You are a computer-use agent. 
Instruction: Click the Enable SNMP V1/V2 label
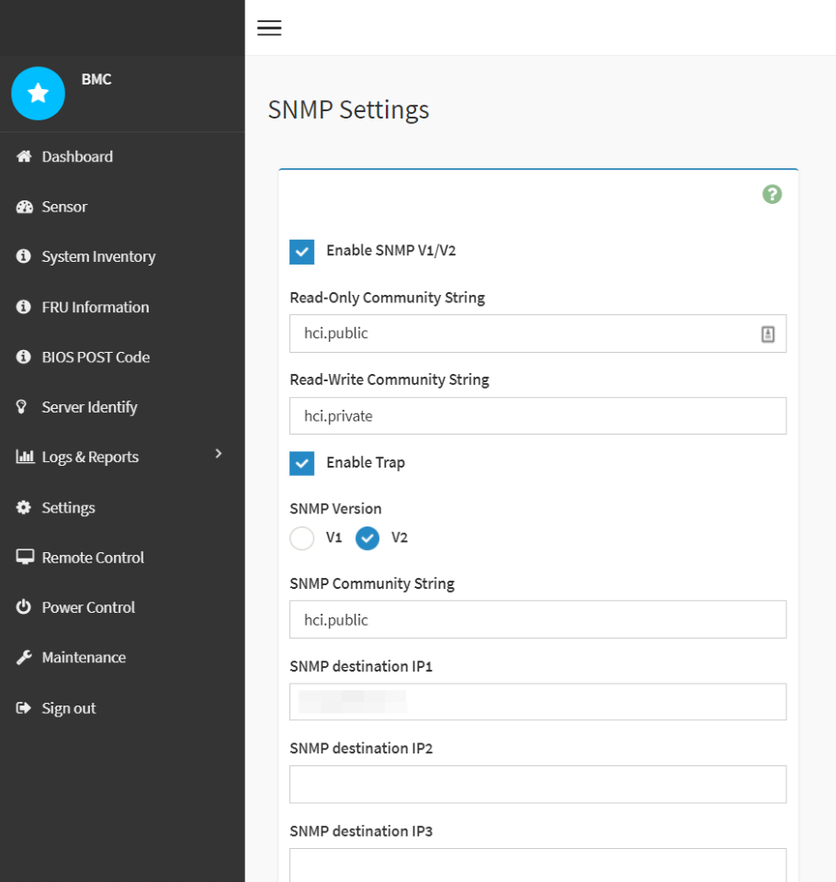pyautogui.click(x=391, y=250)
